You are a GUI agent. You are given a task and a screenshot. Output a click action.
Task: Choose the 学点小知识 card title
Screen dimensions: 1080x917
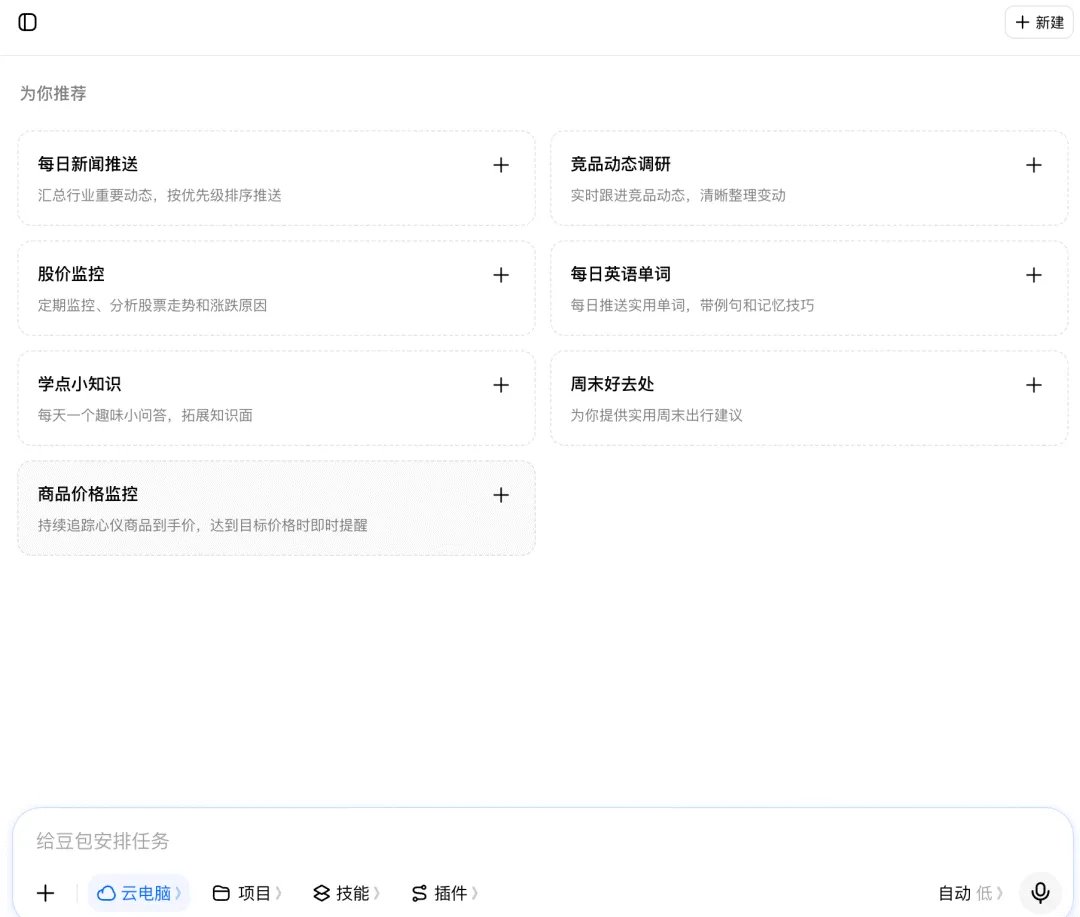(x=79, y=384)
